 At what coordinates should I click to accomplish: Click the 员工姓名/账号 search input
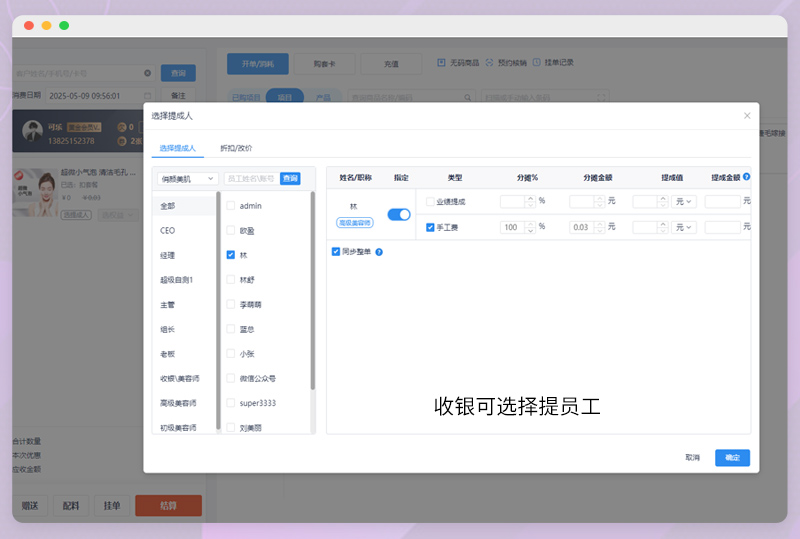[251, 179]
